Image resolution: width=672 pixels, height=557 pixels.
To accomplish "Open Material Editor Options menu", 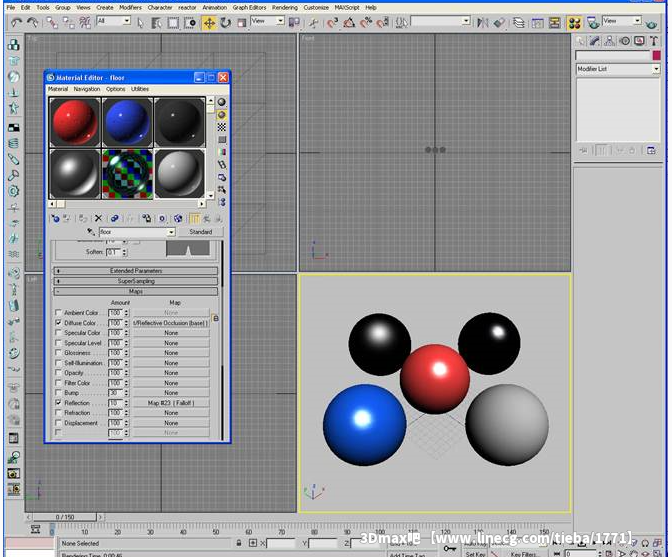I will coord(116,89).
